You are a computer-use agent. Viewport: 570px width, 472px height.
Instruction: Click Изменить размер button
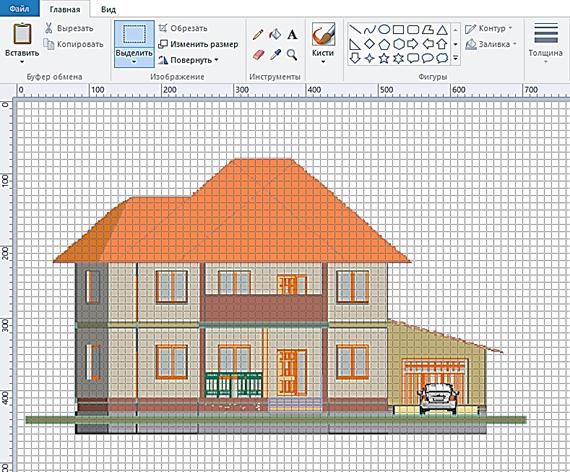point(198,44)
